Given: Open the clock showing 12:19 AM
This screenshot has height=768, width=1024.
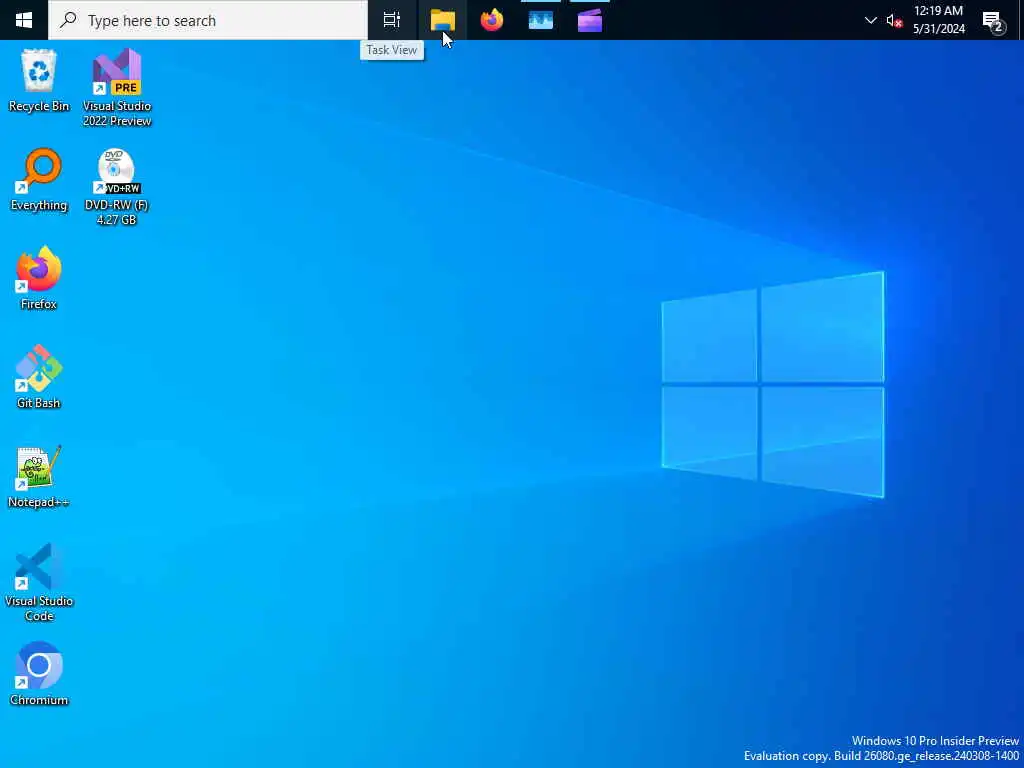Looking at the screenshot, I should click(x=938, y=20).
